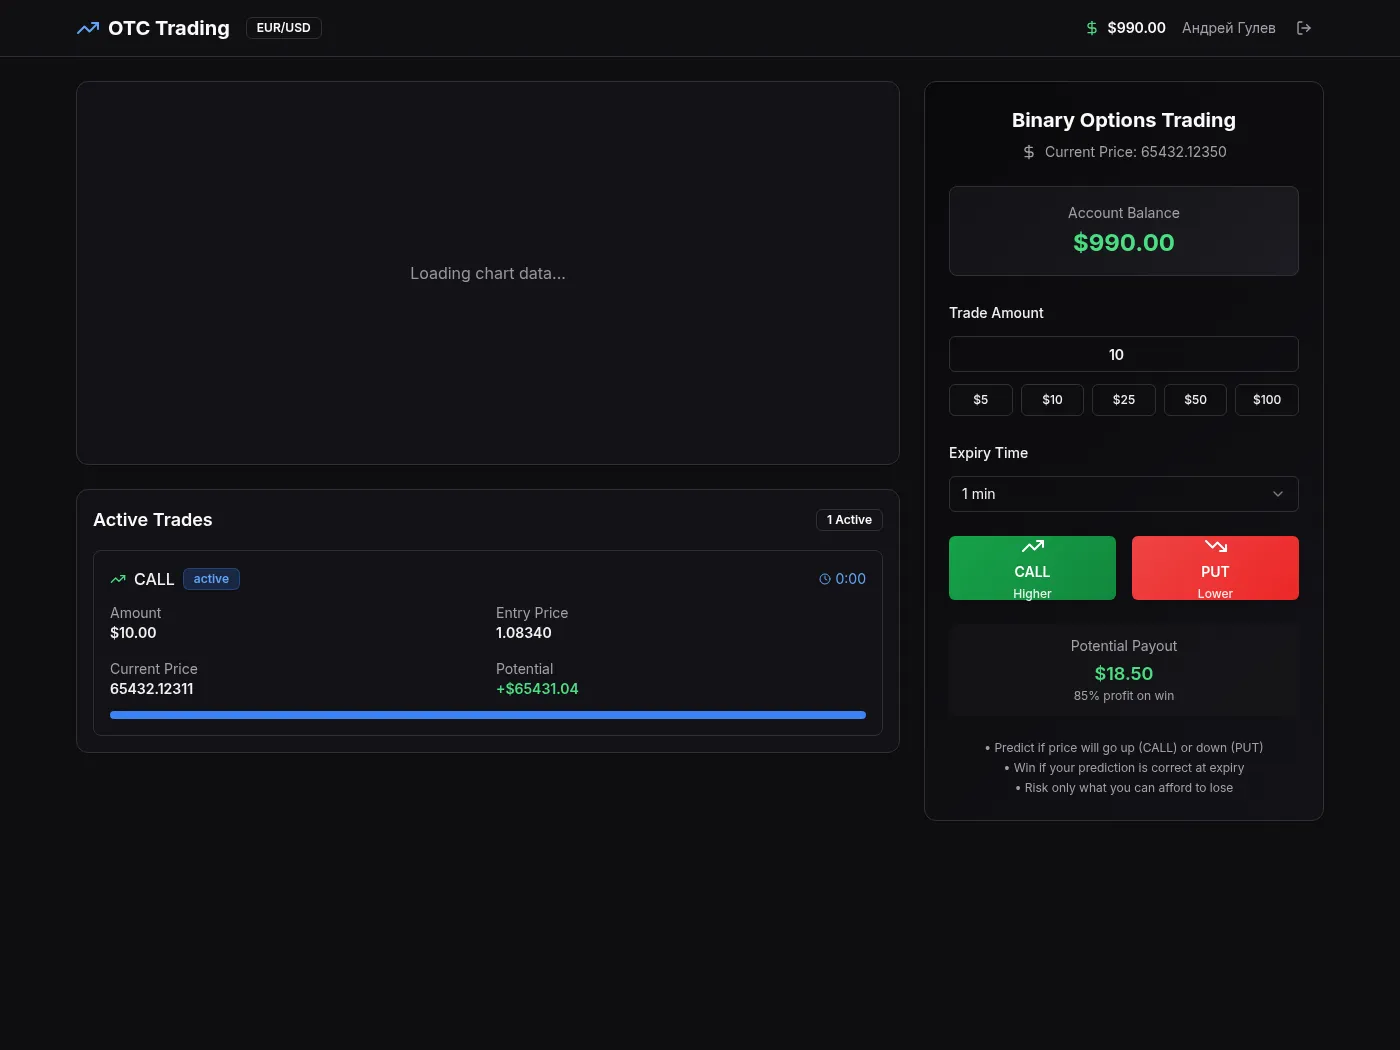Click the Active Trades heading
This screenshot has height=1050, width=1400.
point(153,520)
